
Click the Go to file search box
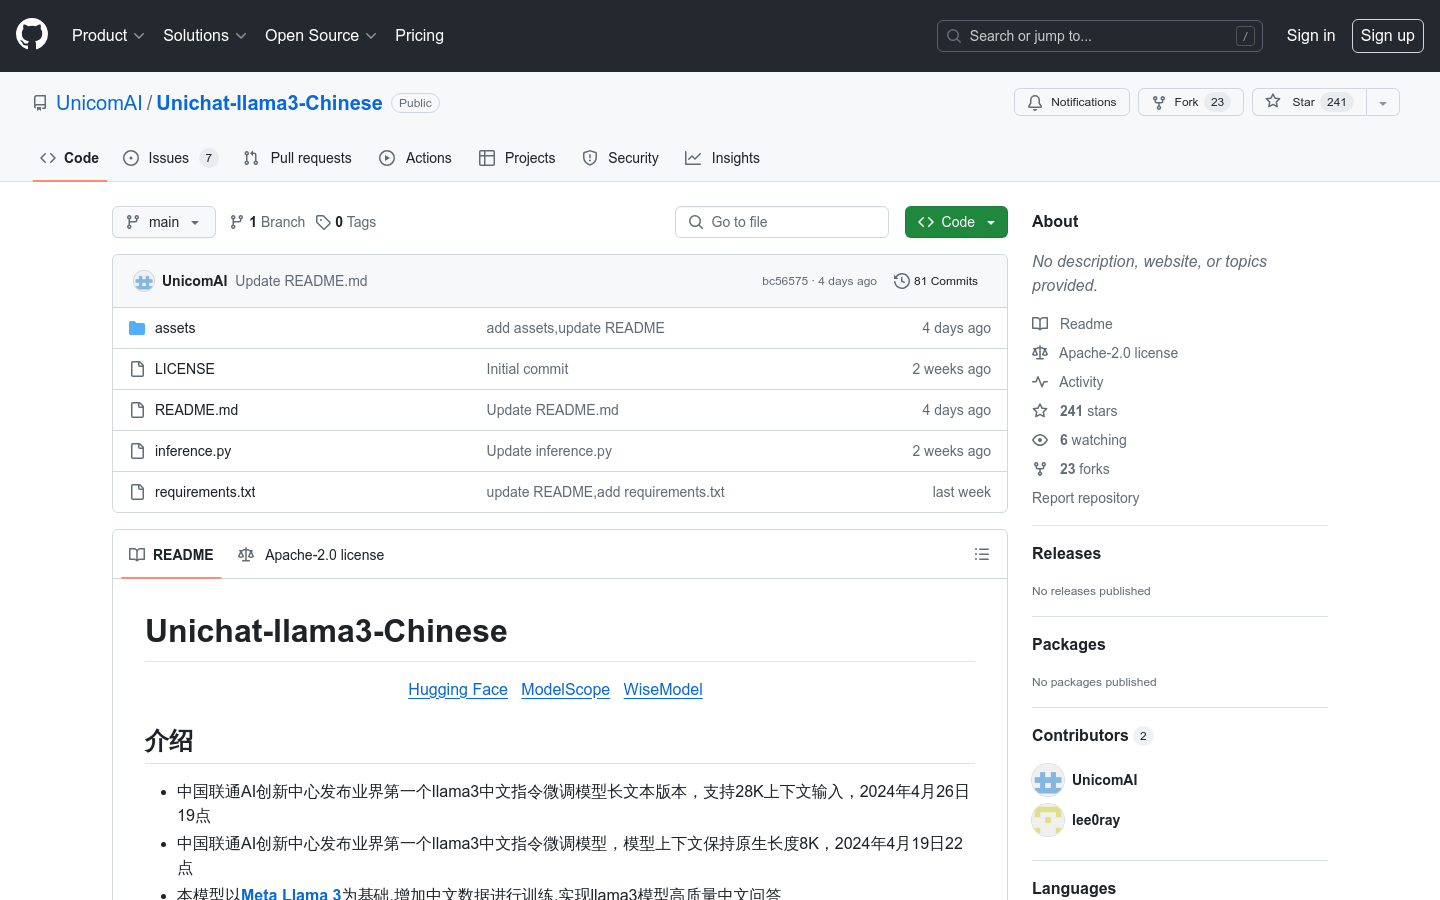[782, 222]
